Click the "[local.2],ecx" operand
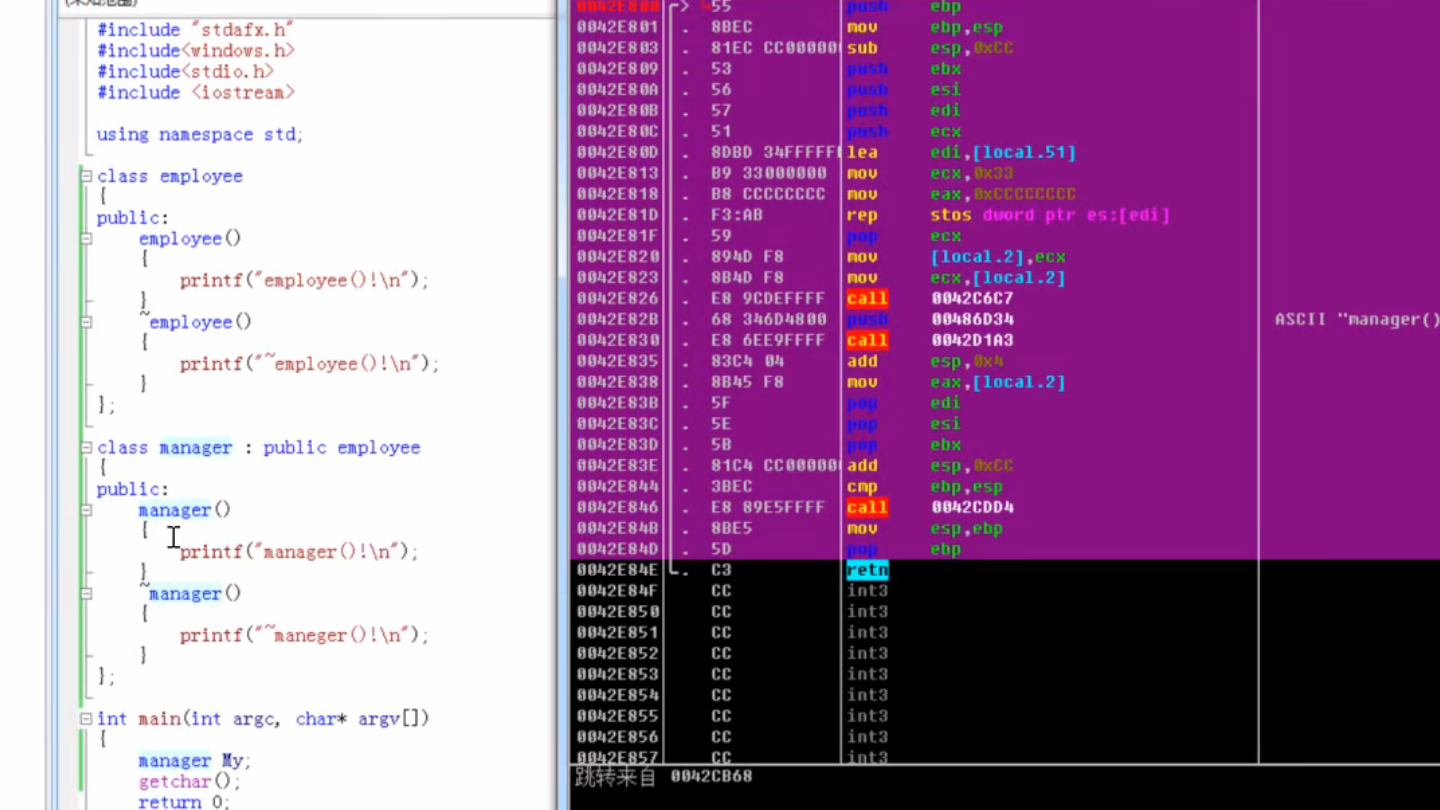 pos(998,257)
